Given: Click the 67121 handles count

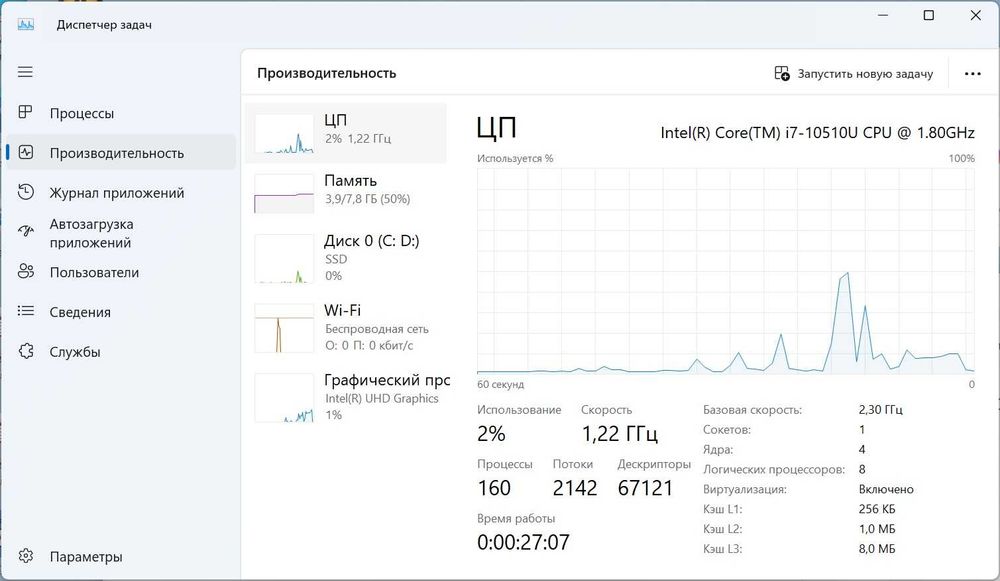Looking at the screenshot, I should [645, 488].
